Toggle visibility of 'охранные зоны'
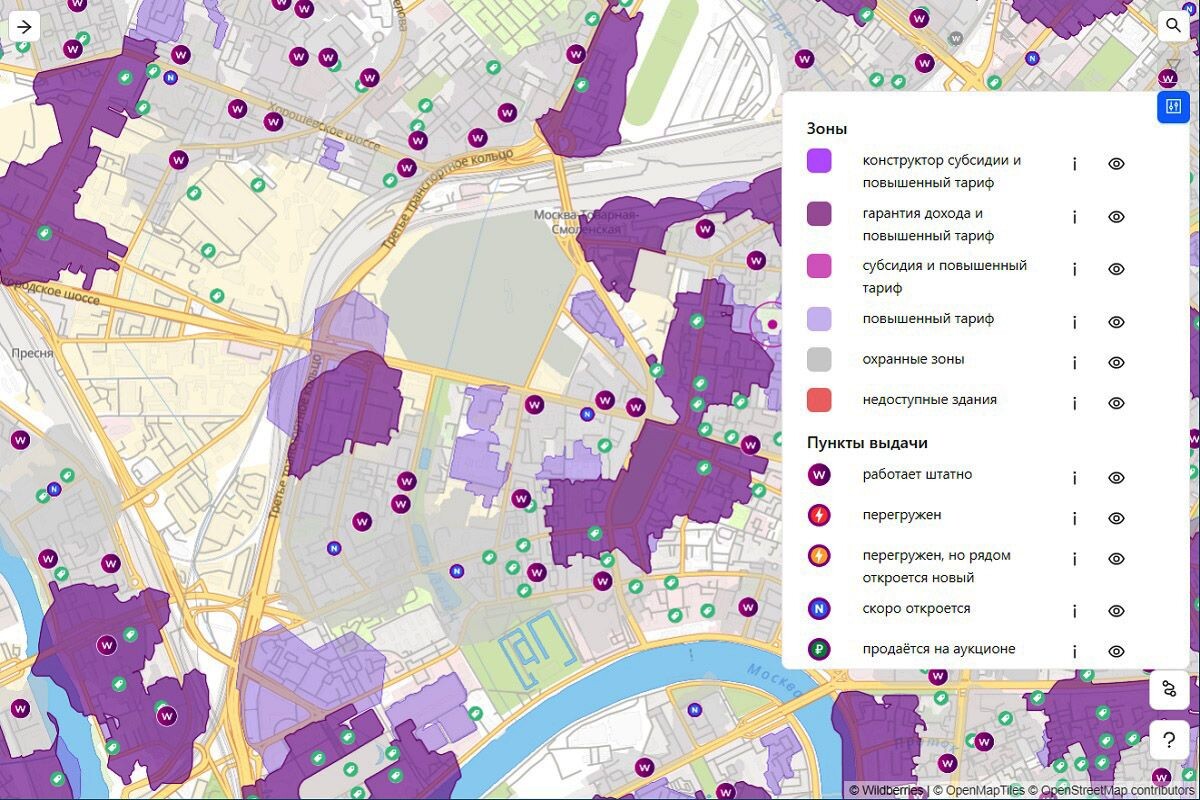1200x800 pixels. coord(1117,362)
